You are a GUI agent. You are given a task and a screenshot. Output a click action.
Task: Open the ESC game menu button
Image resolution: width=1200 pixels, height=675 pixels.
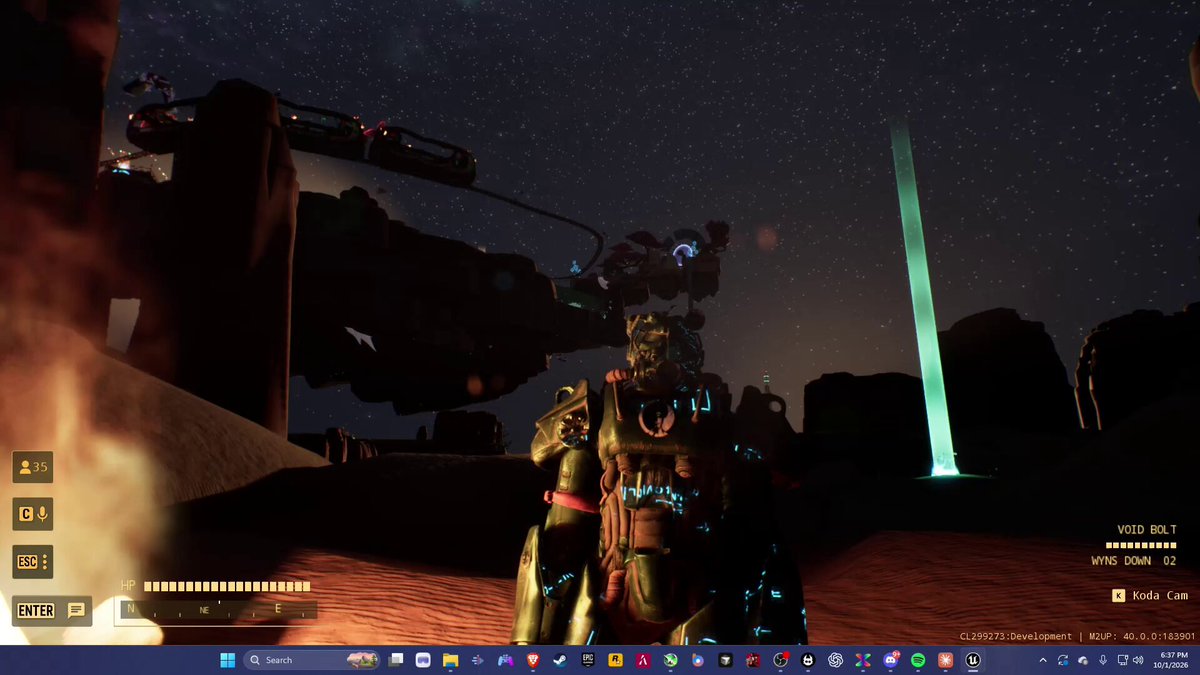[32, 562]
